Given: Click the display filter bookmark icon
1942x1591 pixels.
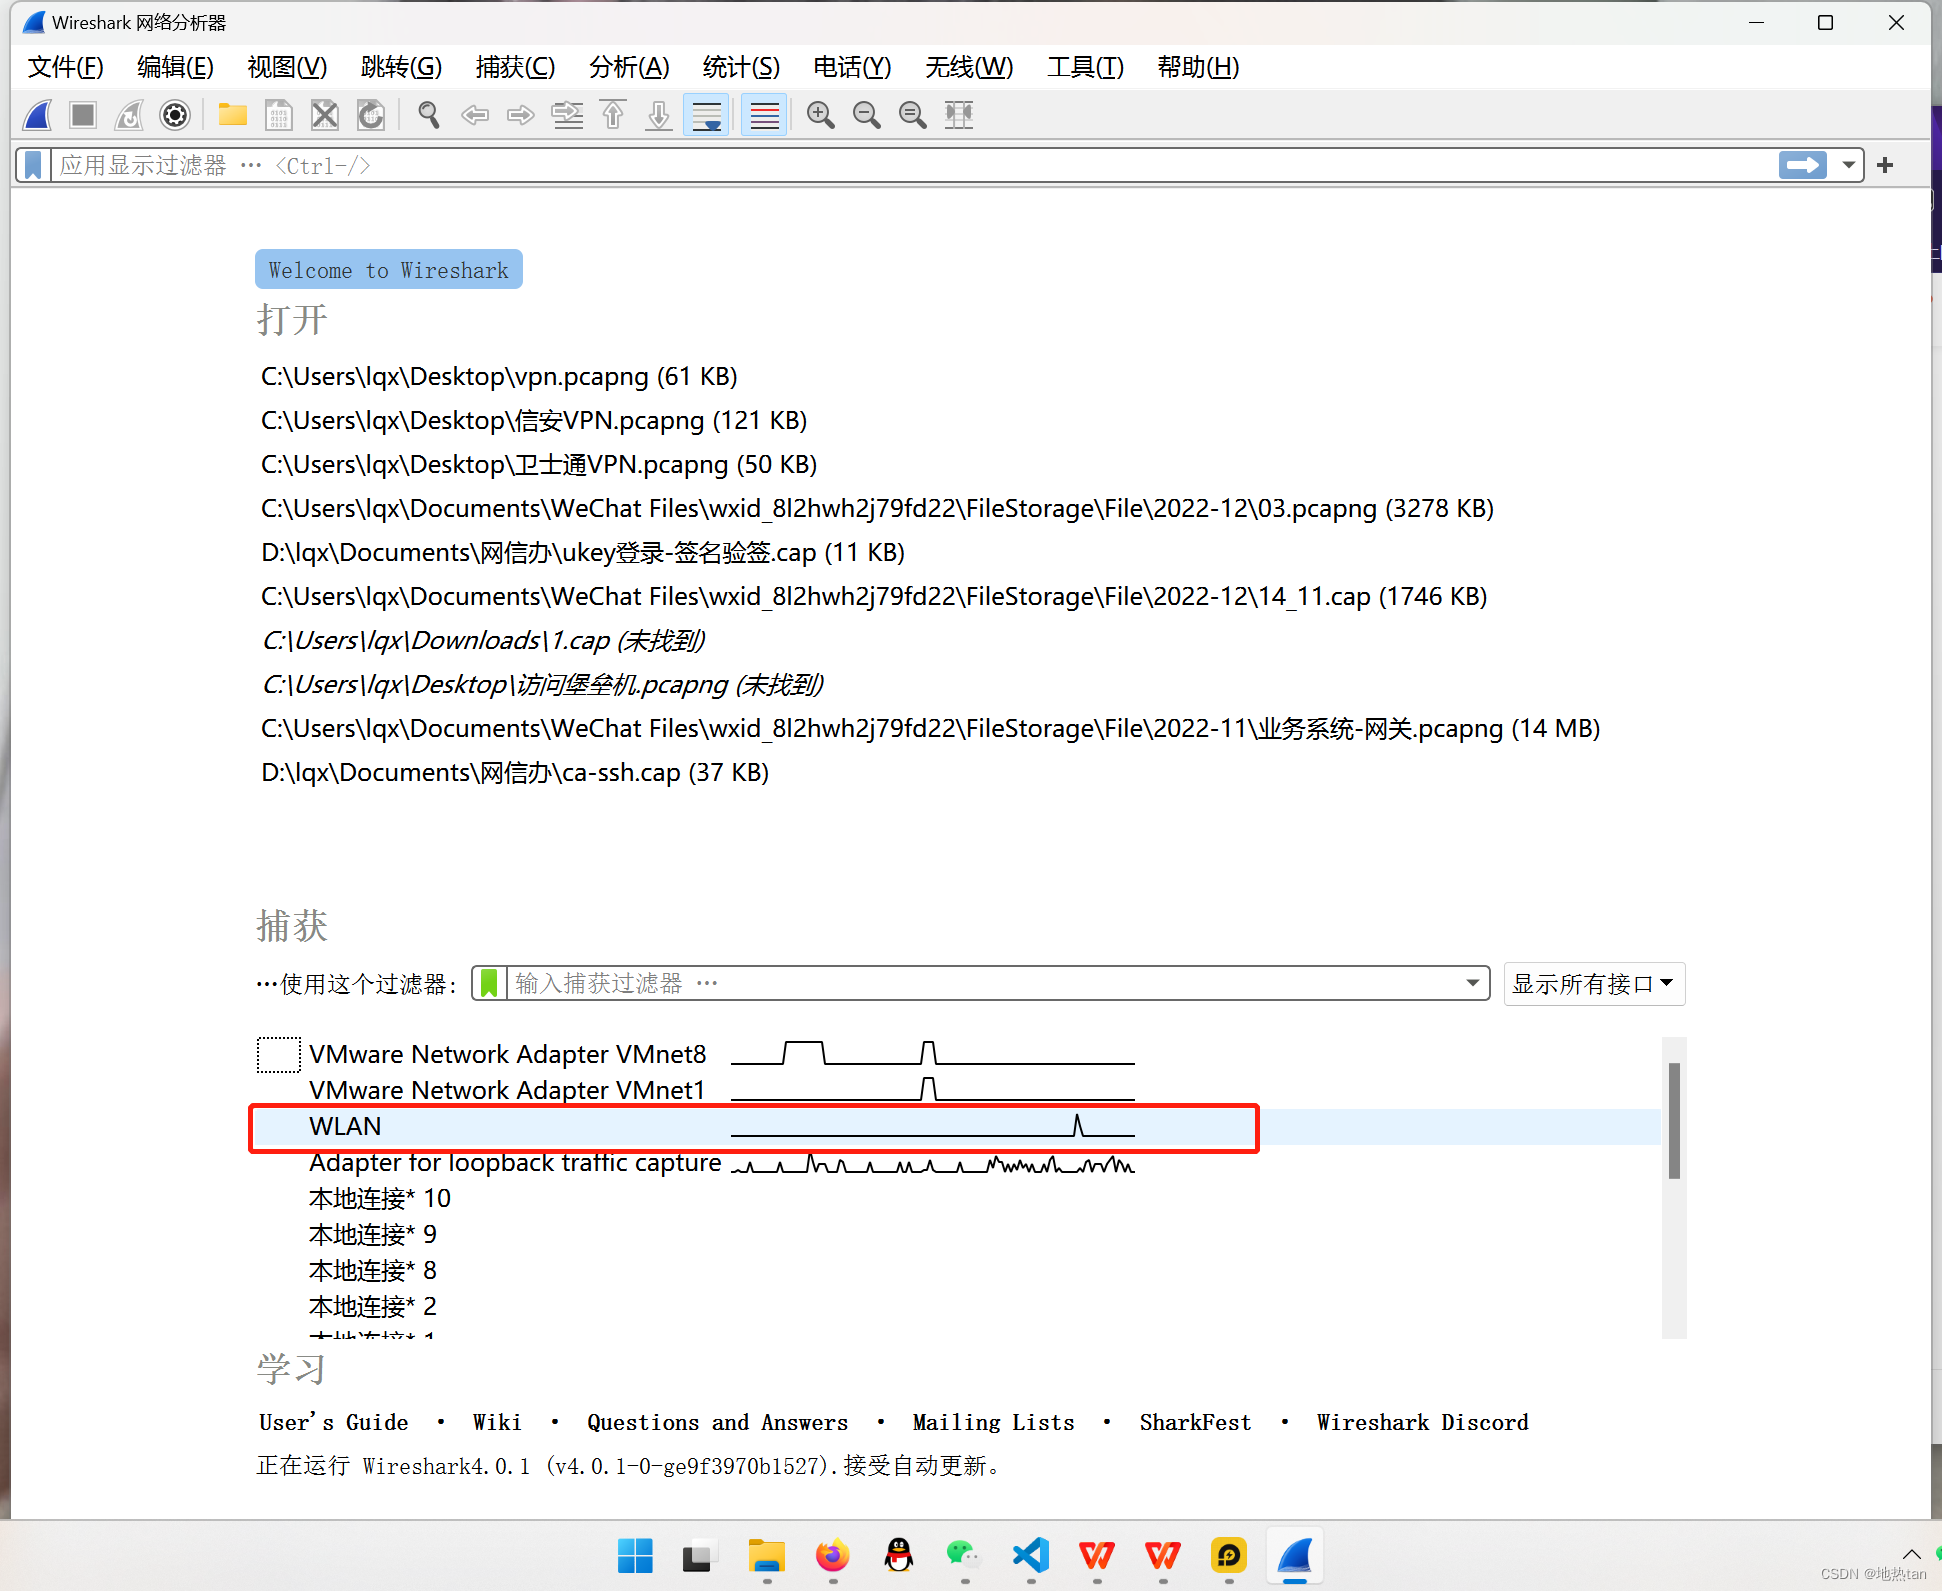Looking at the screenshot, I should (33, 165).
